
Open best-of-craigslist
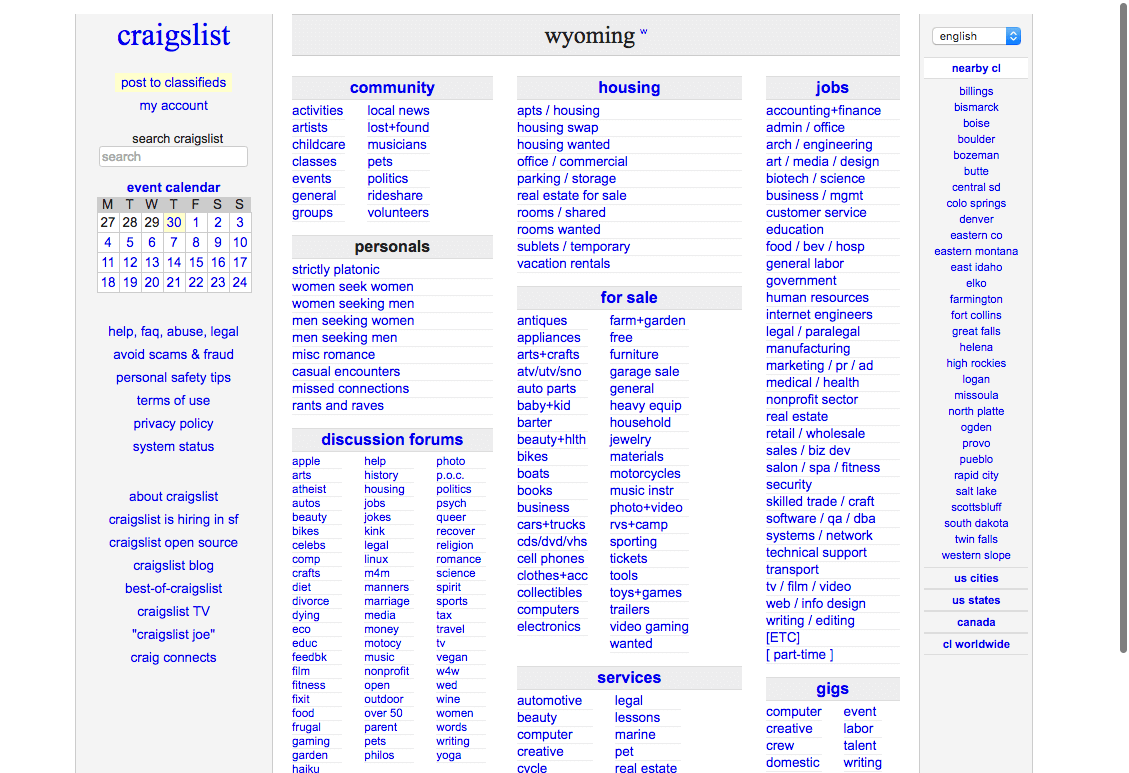pyautogui.click(x=173, y=588)
